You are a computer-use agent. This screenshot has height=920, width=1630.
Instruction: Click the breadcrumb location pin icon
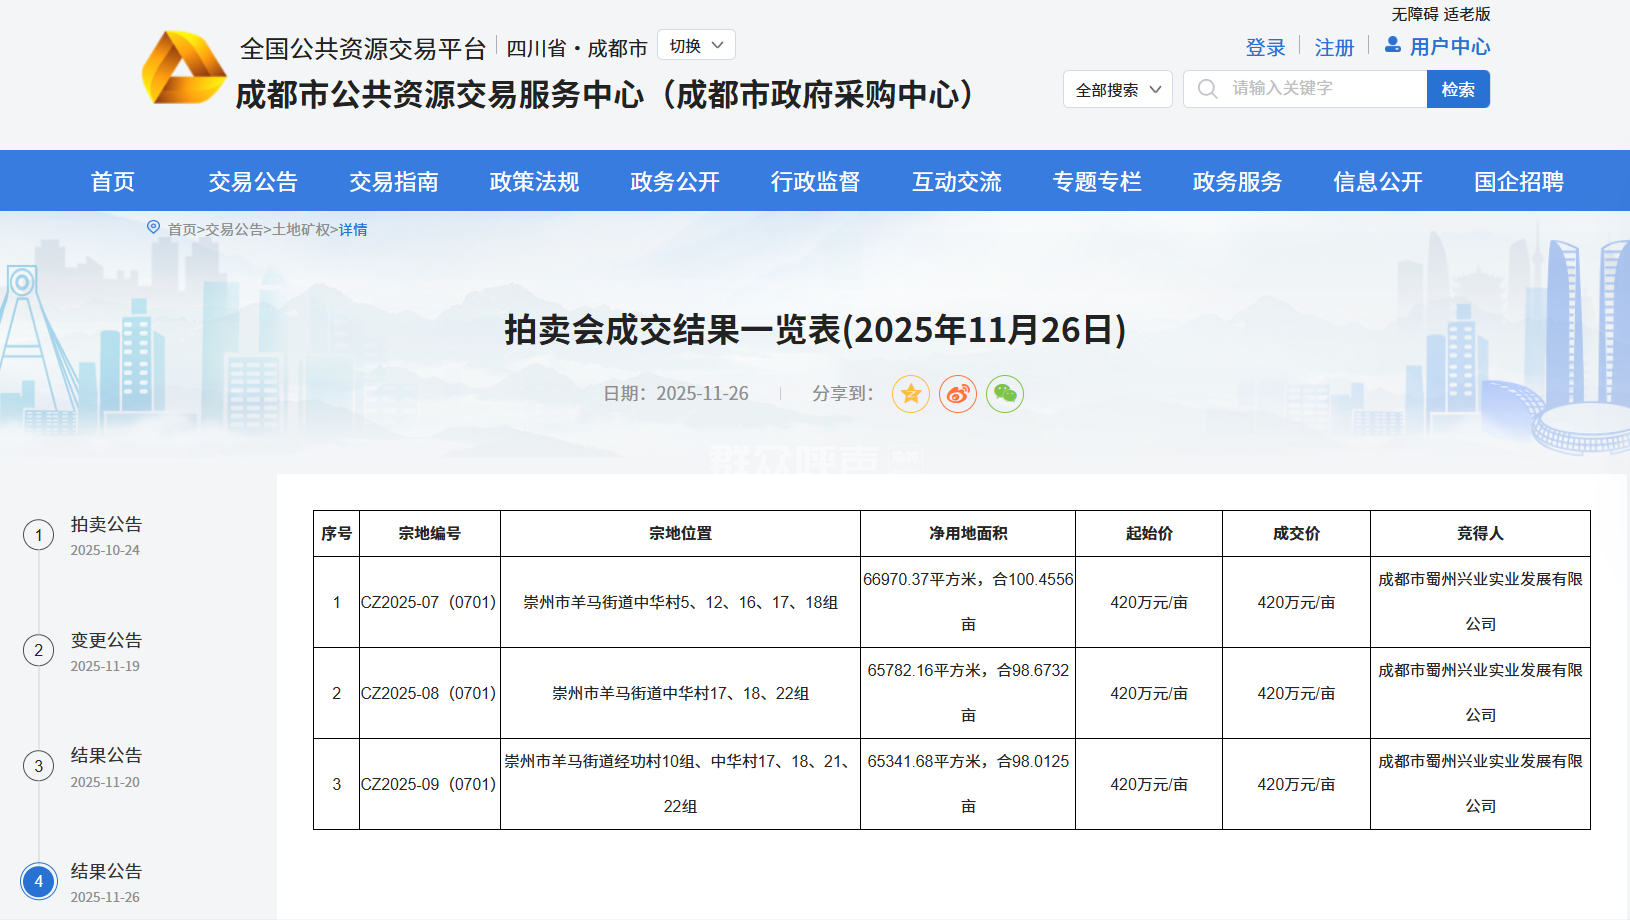(x=153, y=228)
